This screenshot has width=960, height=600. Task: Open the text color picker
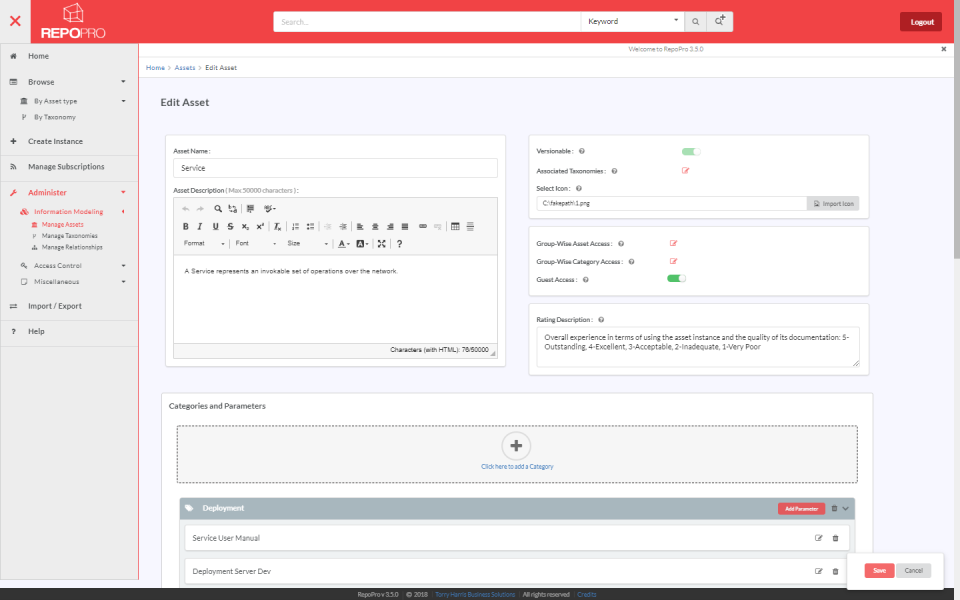[340, 242]
